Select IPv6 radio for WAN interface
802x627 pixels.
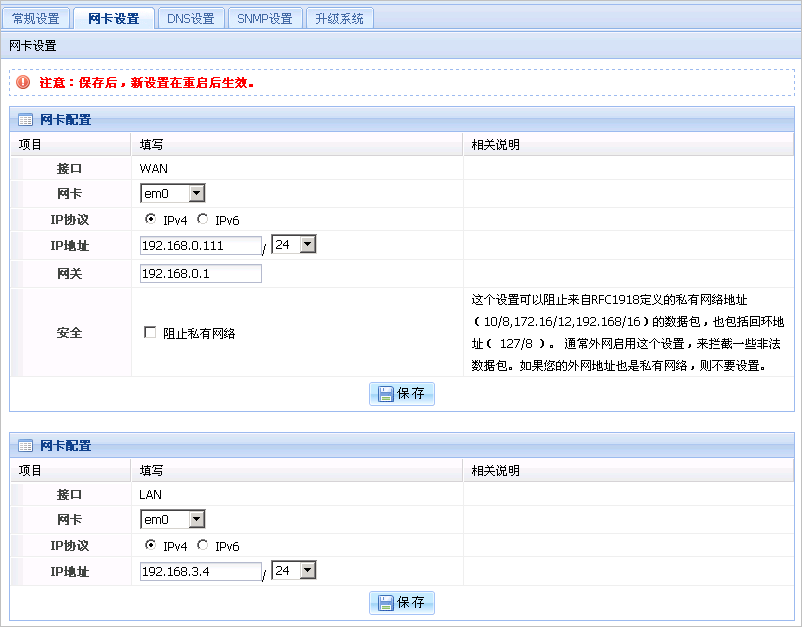tap(203, 219)
